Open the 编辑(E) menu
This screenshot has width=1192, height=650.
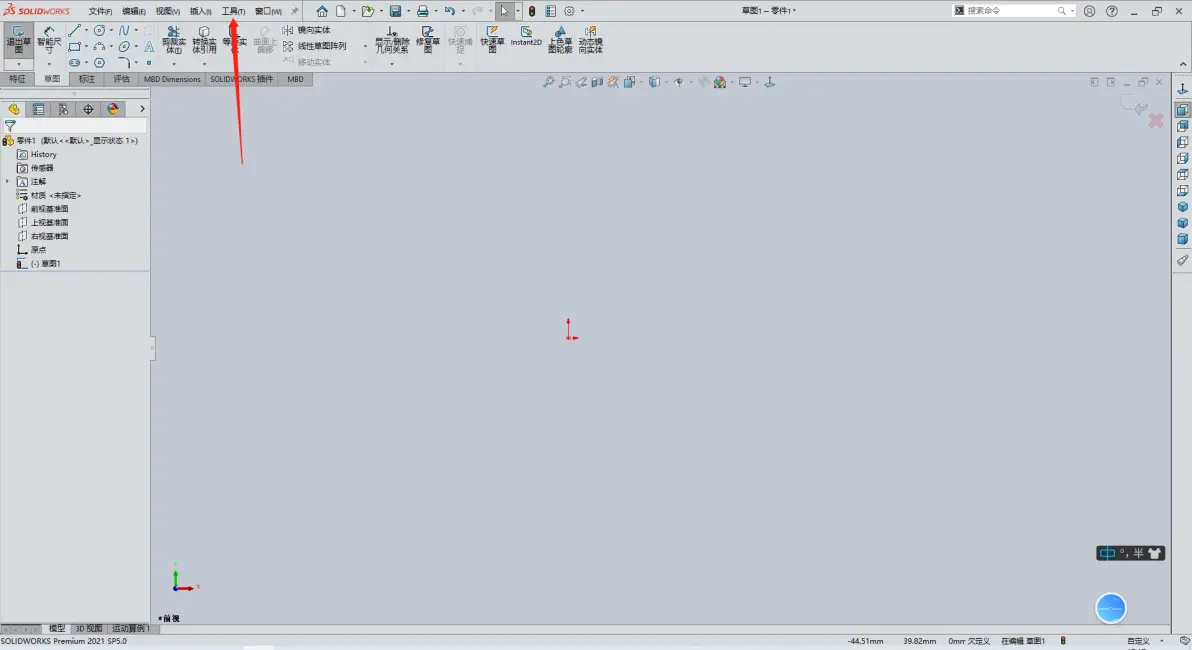pos(134,11)
